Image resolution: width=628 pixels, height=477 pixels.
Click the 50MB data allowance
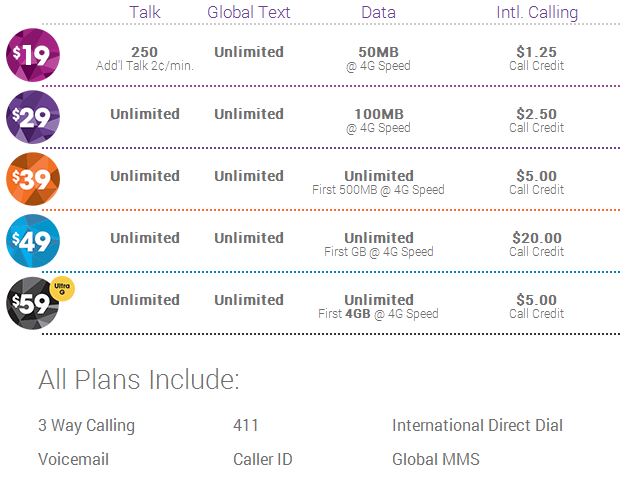378,52
